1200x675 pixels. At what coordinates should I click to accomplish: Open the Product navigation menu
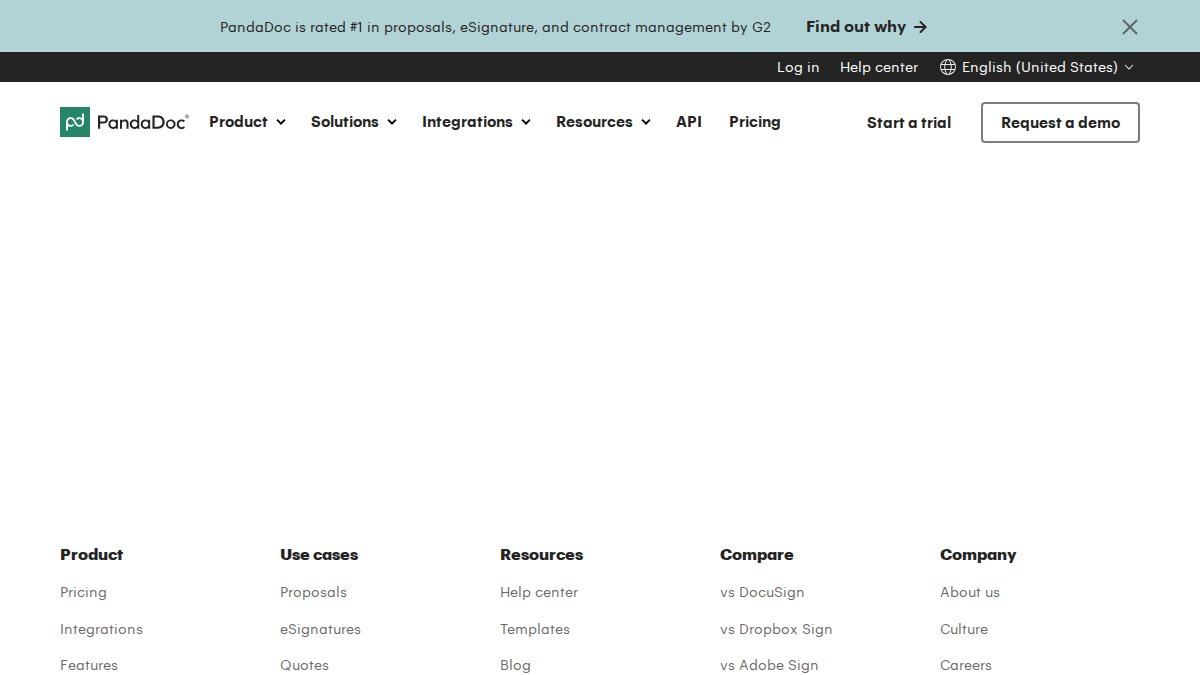(247, 122)
